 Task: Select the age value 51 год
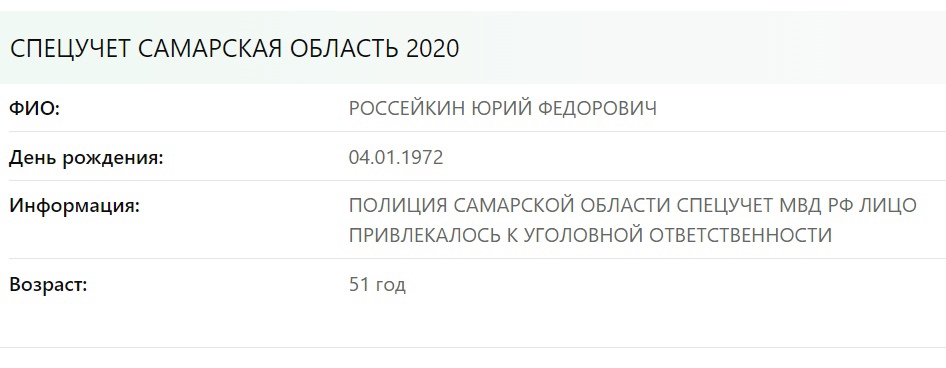(377, 284)
